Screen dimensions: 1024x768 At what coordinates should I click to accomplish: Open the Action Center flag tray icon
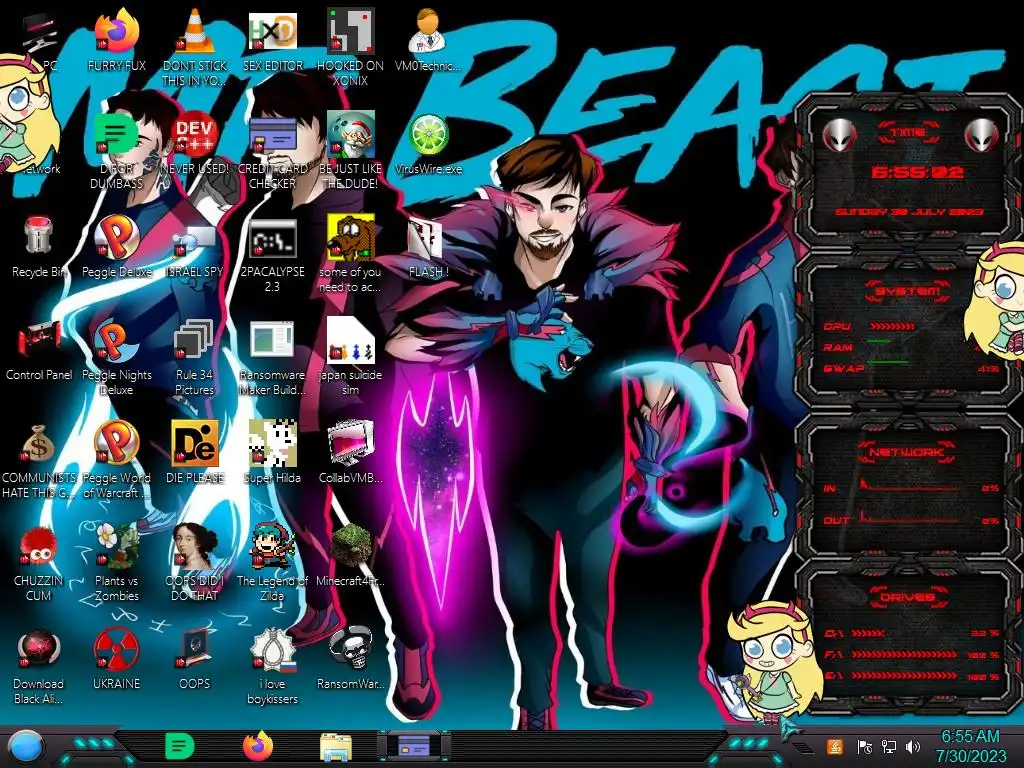tap(865, 747)
